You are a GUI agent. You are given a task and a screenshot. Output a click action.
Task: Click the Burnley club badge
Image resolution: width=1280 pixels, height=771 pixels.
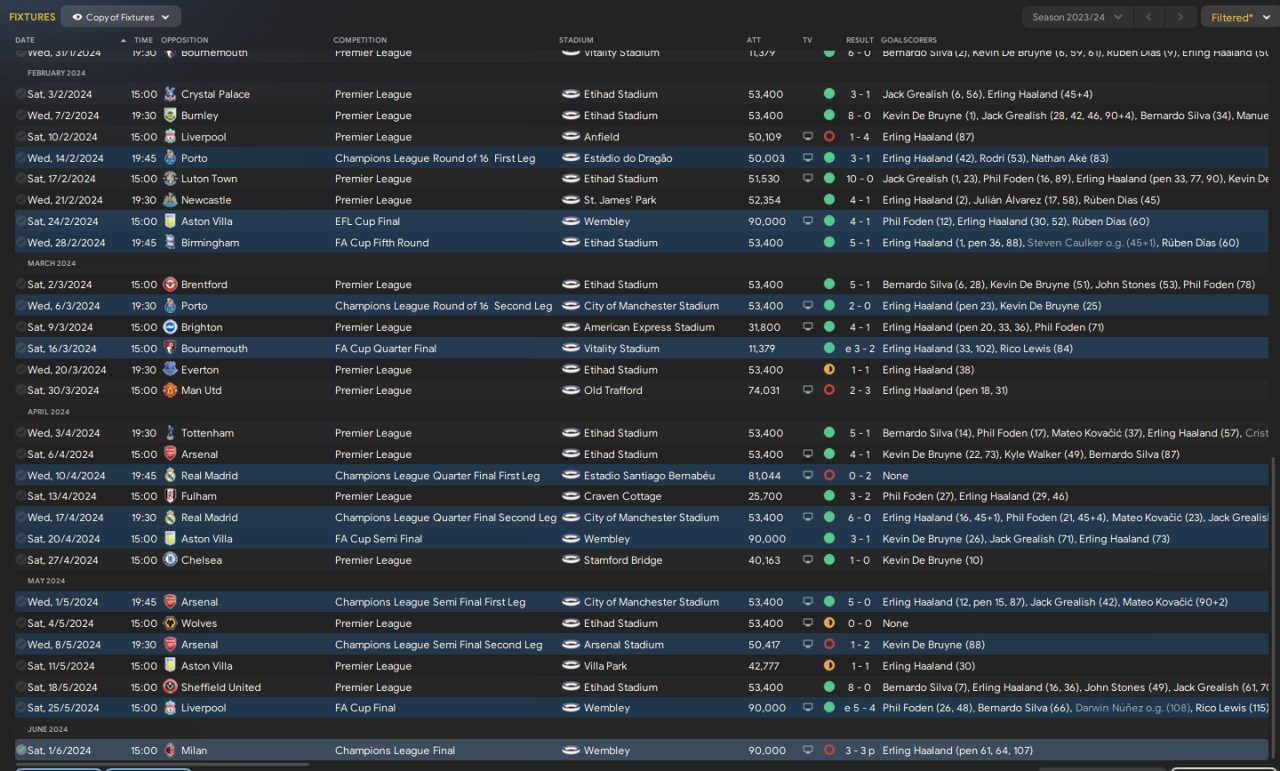tap(170, 115)
